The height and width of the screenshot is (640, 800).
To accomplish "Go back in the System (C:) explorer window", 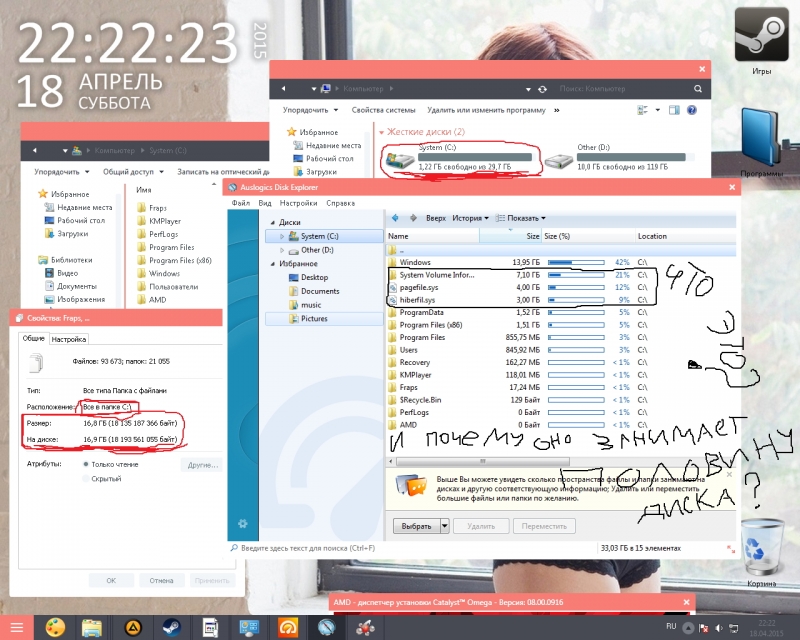I will [35, 151].
